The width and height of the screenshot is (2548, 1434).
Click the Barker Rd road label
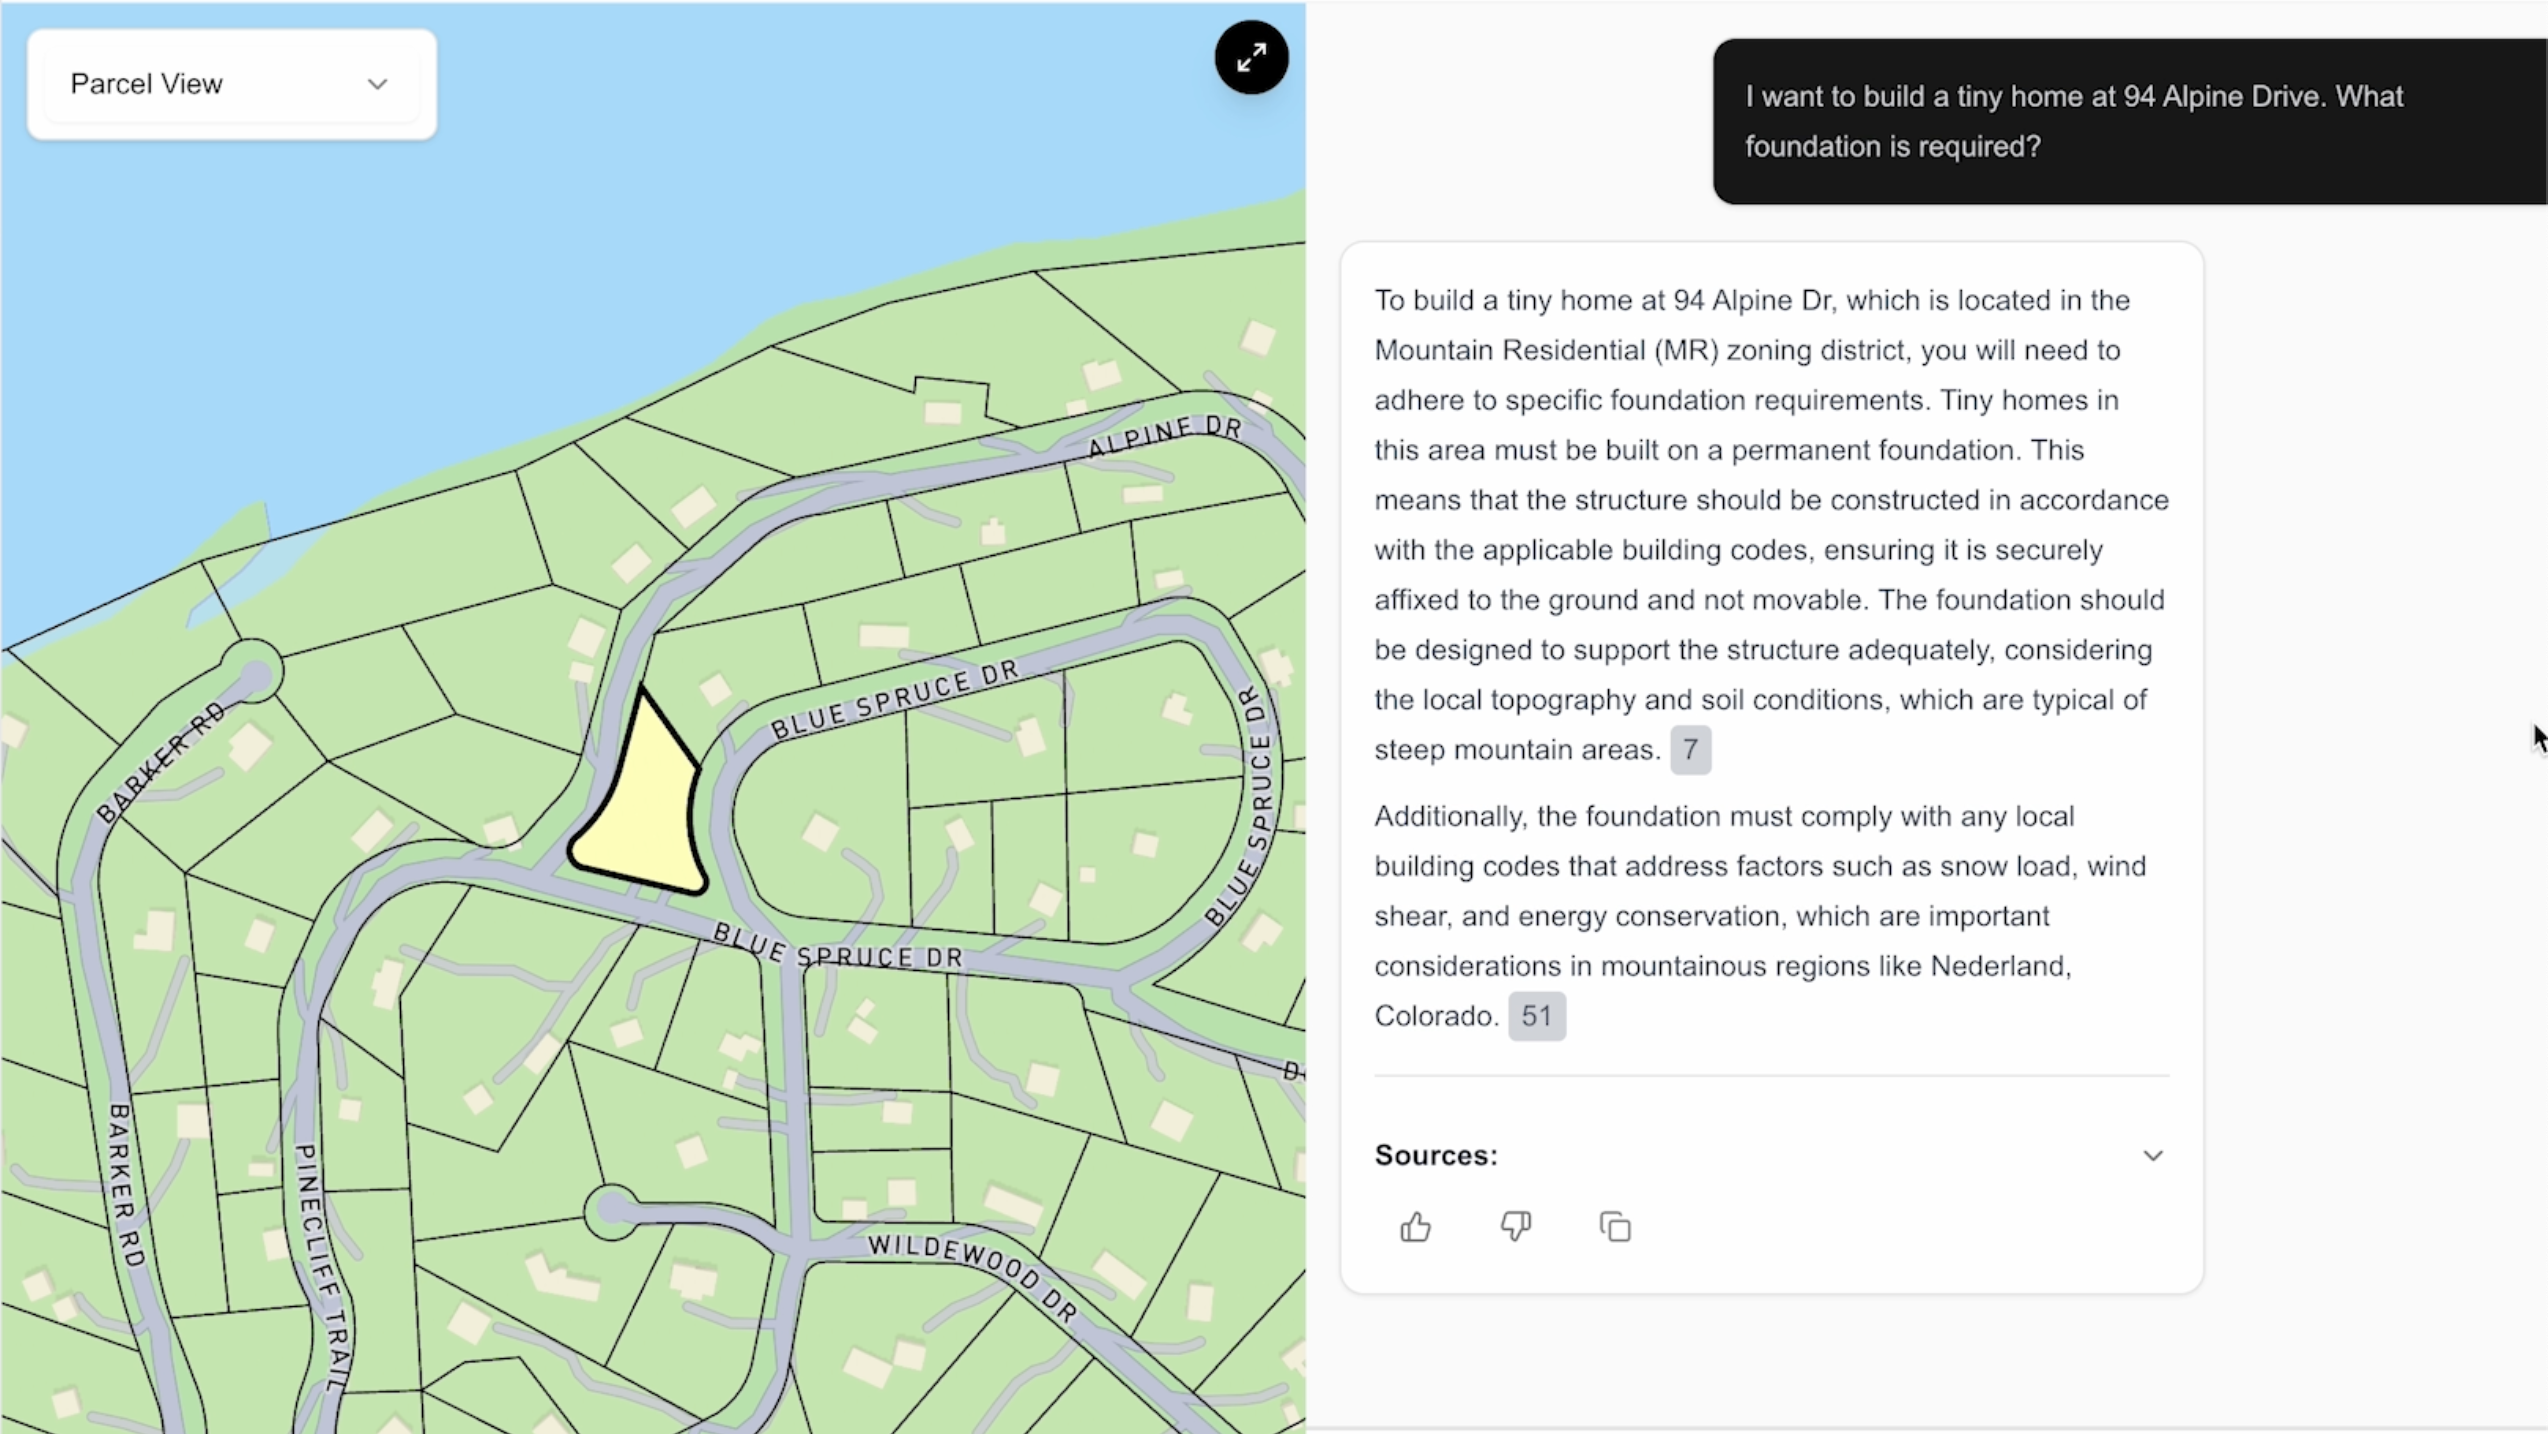tap(160, 760)
